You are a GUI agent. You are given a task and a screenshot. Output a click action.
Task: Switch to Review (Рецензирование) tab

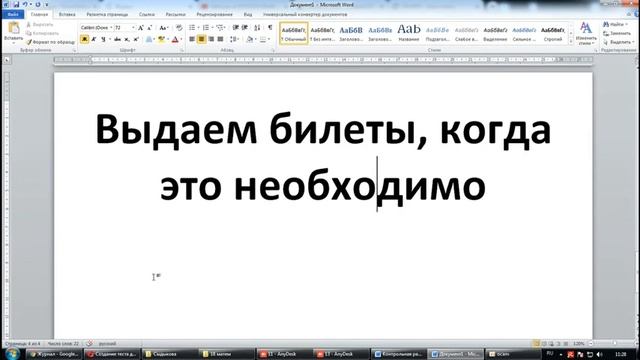point(214,14)
